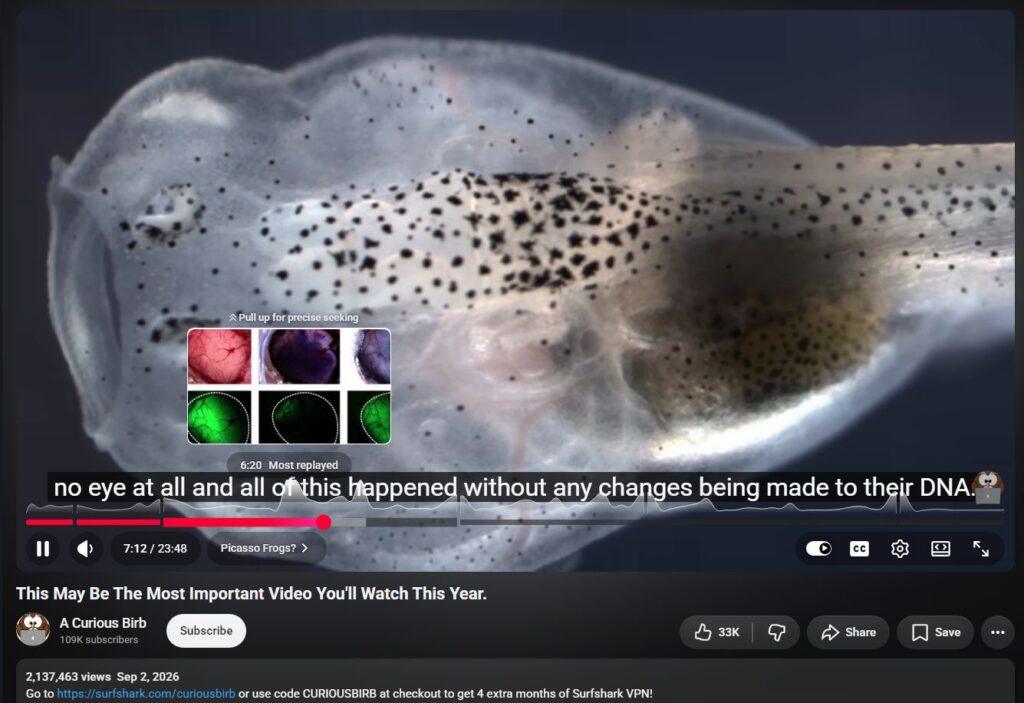Click the red progress scrubber handle

tap(323, 521)
